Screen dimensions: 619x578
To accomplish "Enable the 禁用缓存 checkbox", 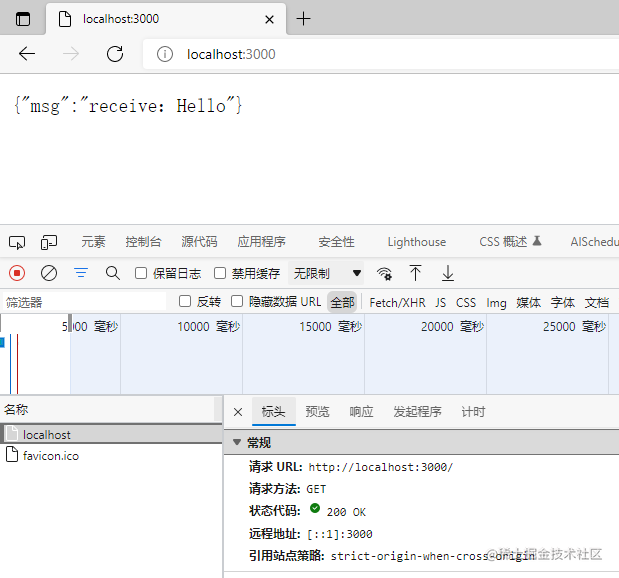I will point(220,273).
